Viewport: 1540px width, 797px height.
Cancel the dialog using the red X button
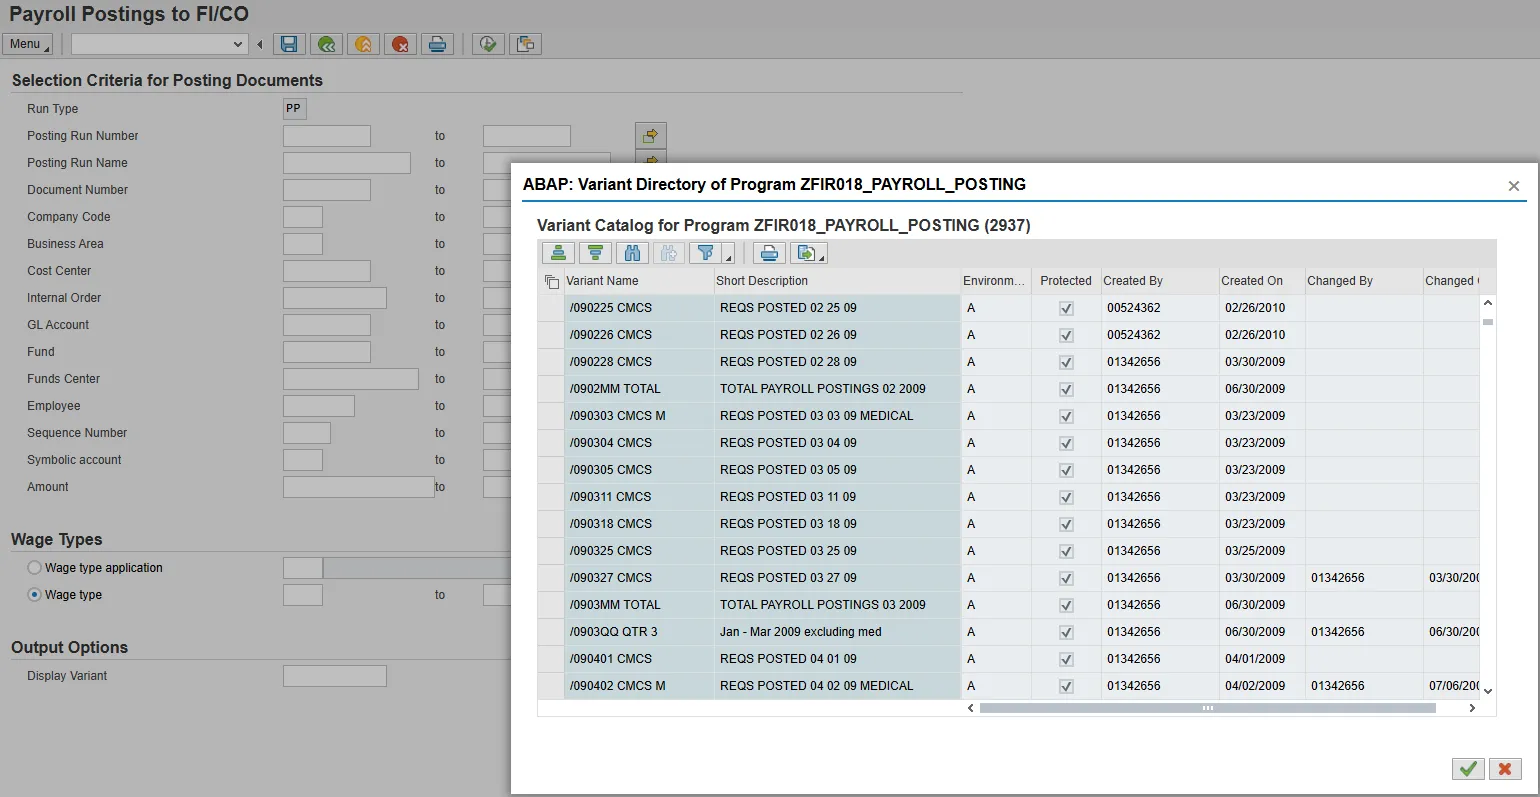pyautogui.click(x=1505, y=768)
